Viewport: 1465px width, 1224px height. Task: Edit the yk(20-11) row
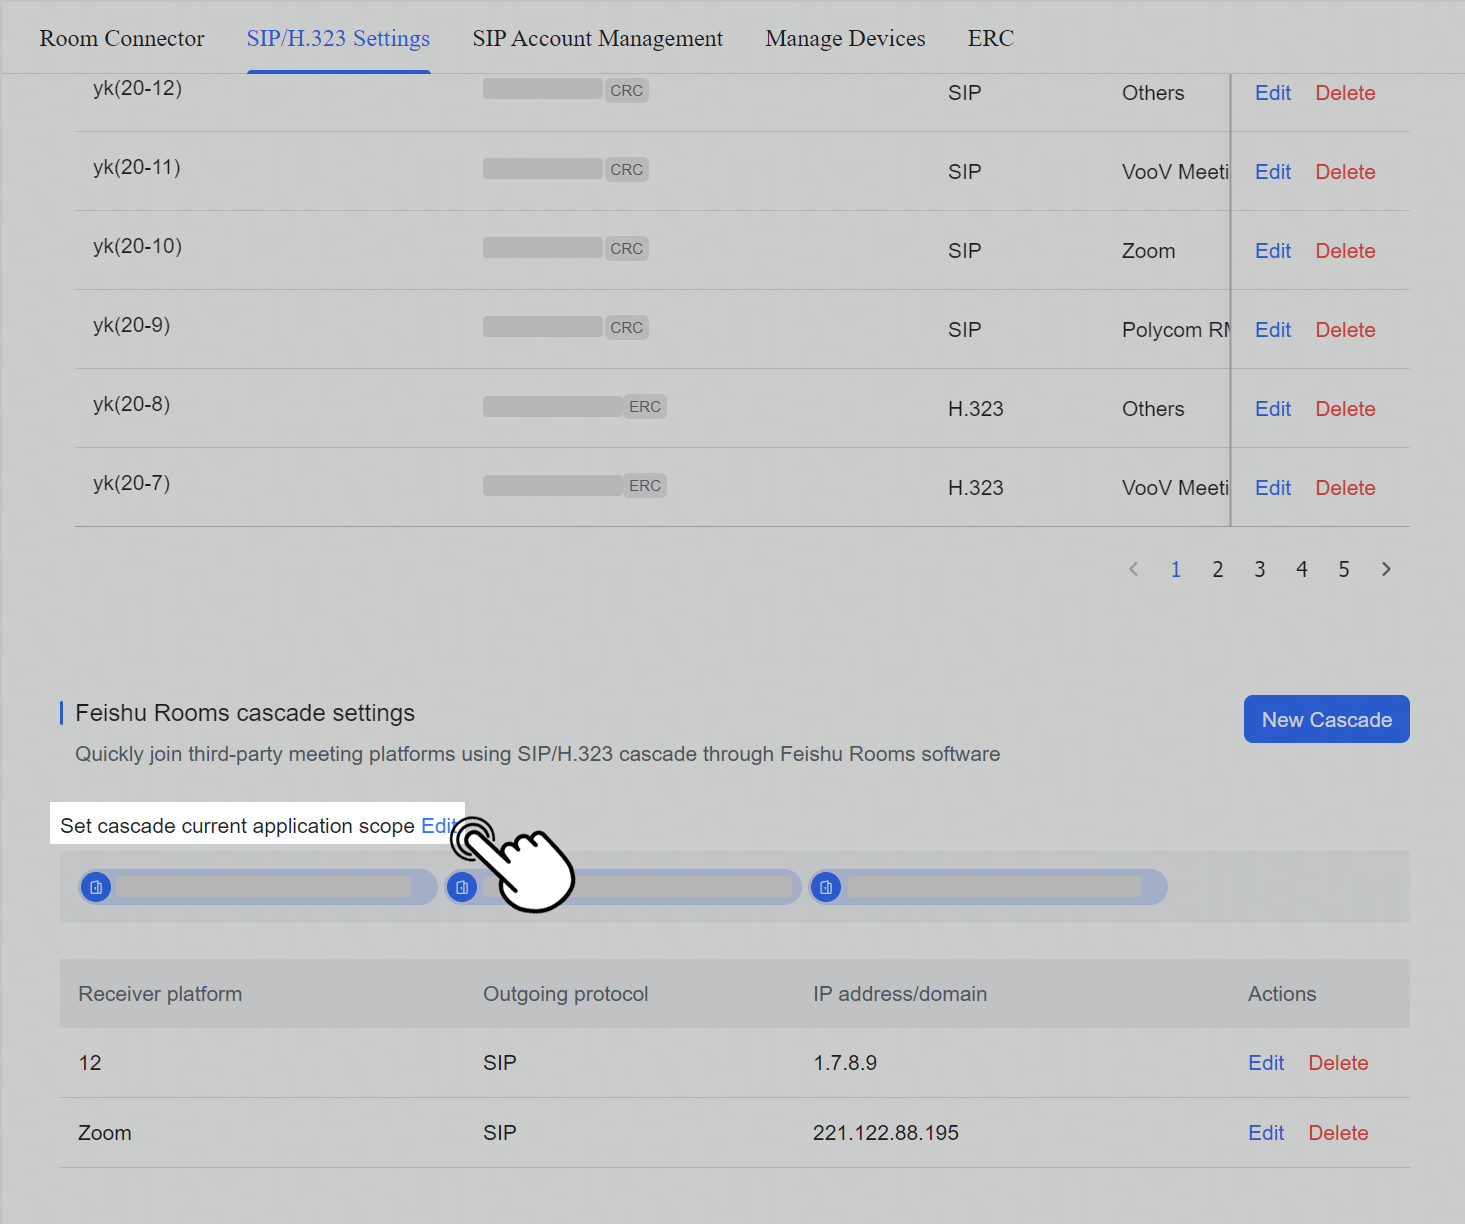click(1273, 172)
